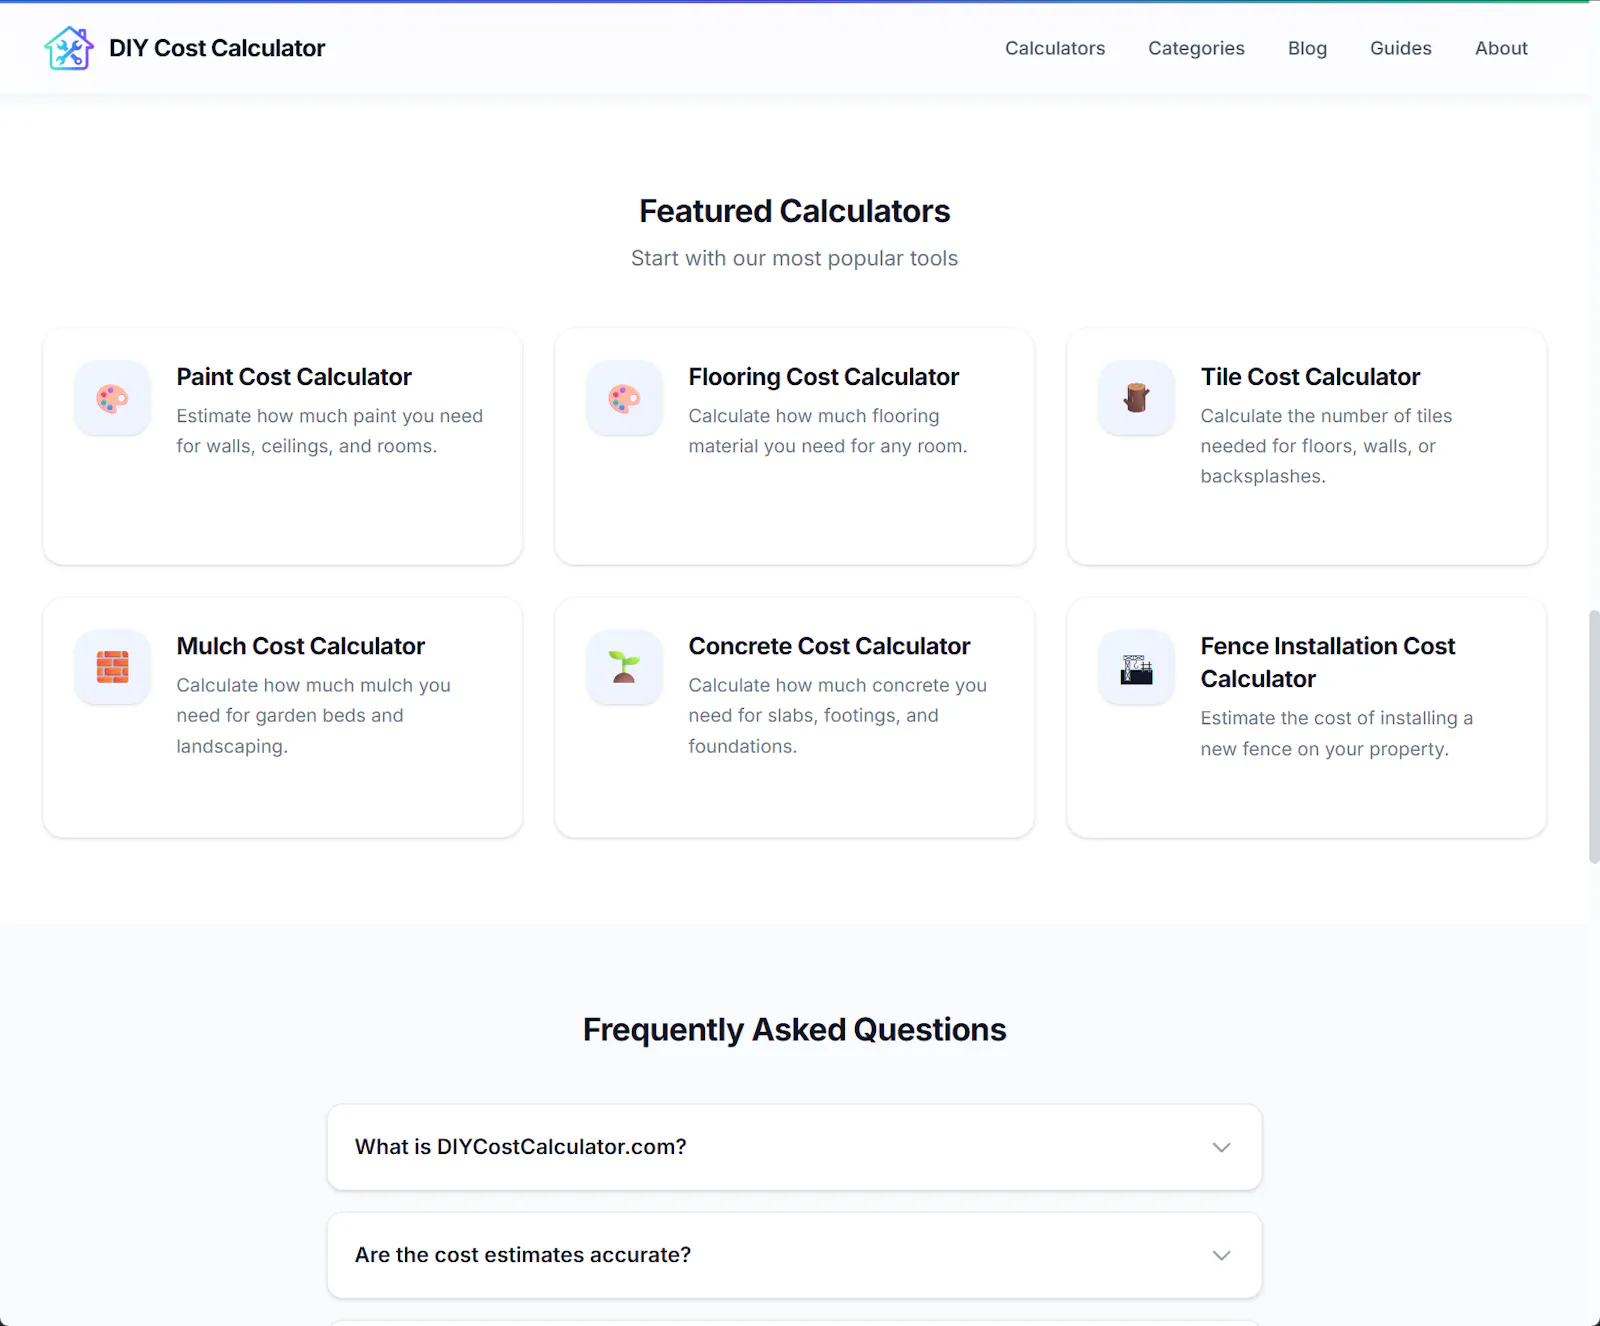Screen dimensions: 1600x1326
Task: Click the page vertical scrollbar thumb
Action: (1594, 736)
